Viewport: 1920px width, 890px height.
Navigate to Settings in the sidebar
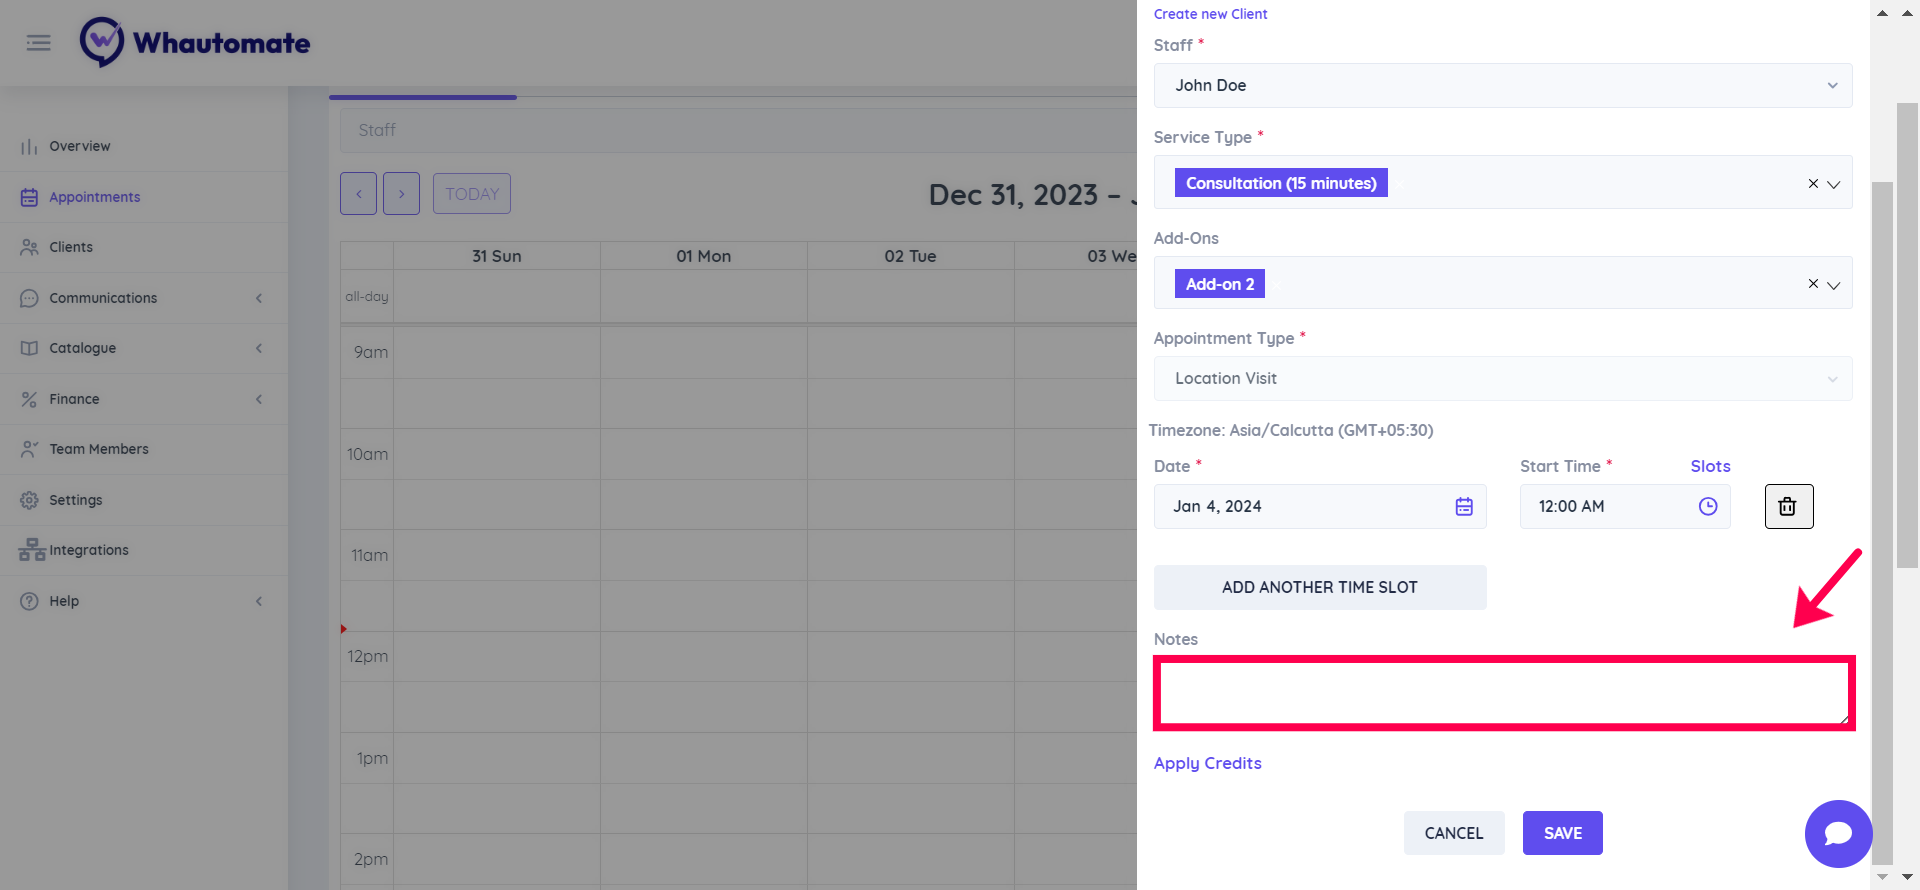(76, 500)
